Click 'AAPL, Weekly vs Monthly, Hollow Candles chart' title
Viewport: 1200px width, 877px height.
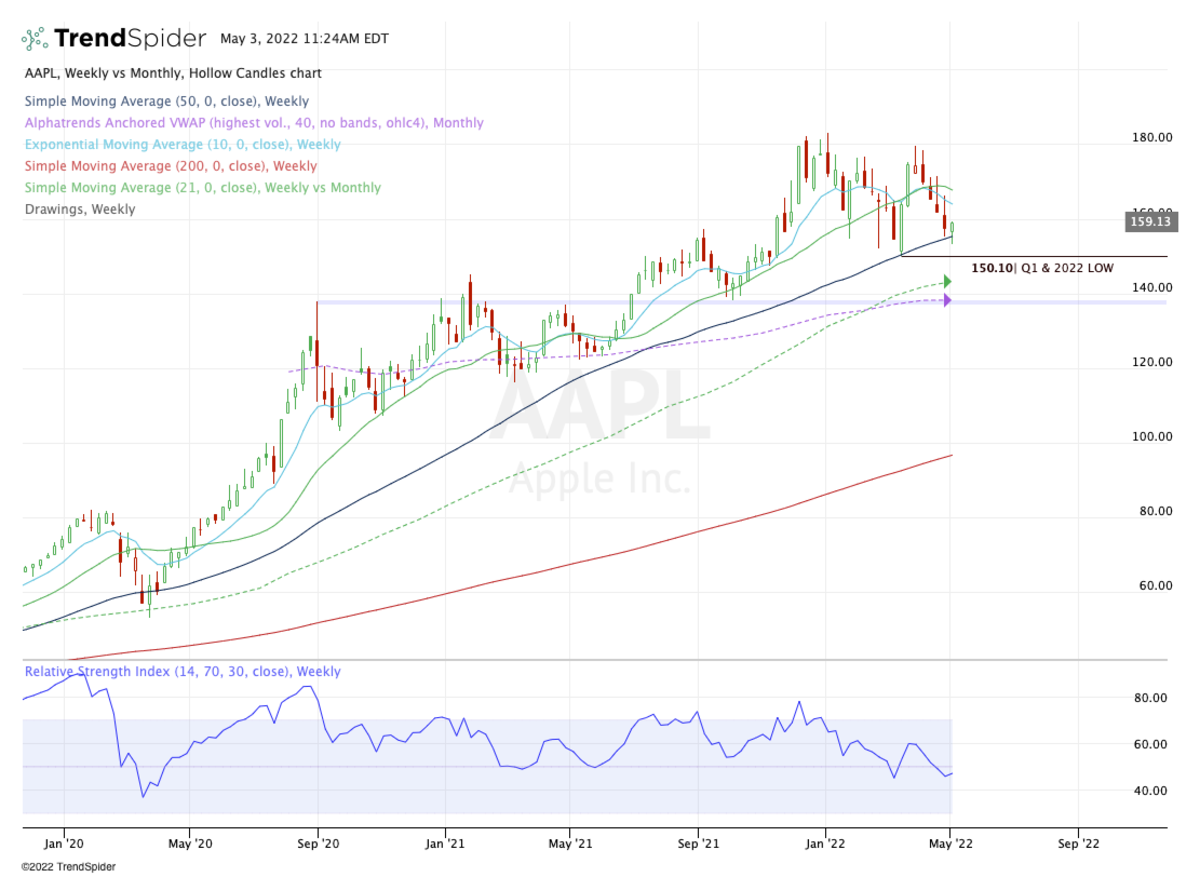[173, 73]
